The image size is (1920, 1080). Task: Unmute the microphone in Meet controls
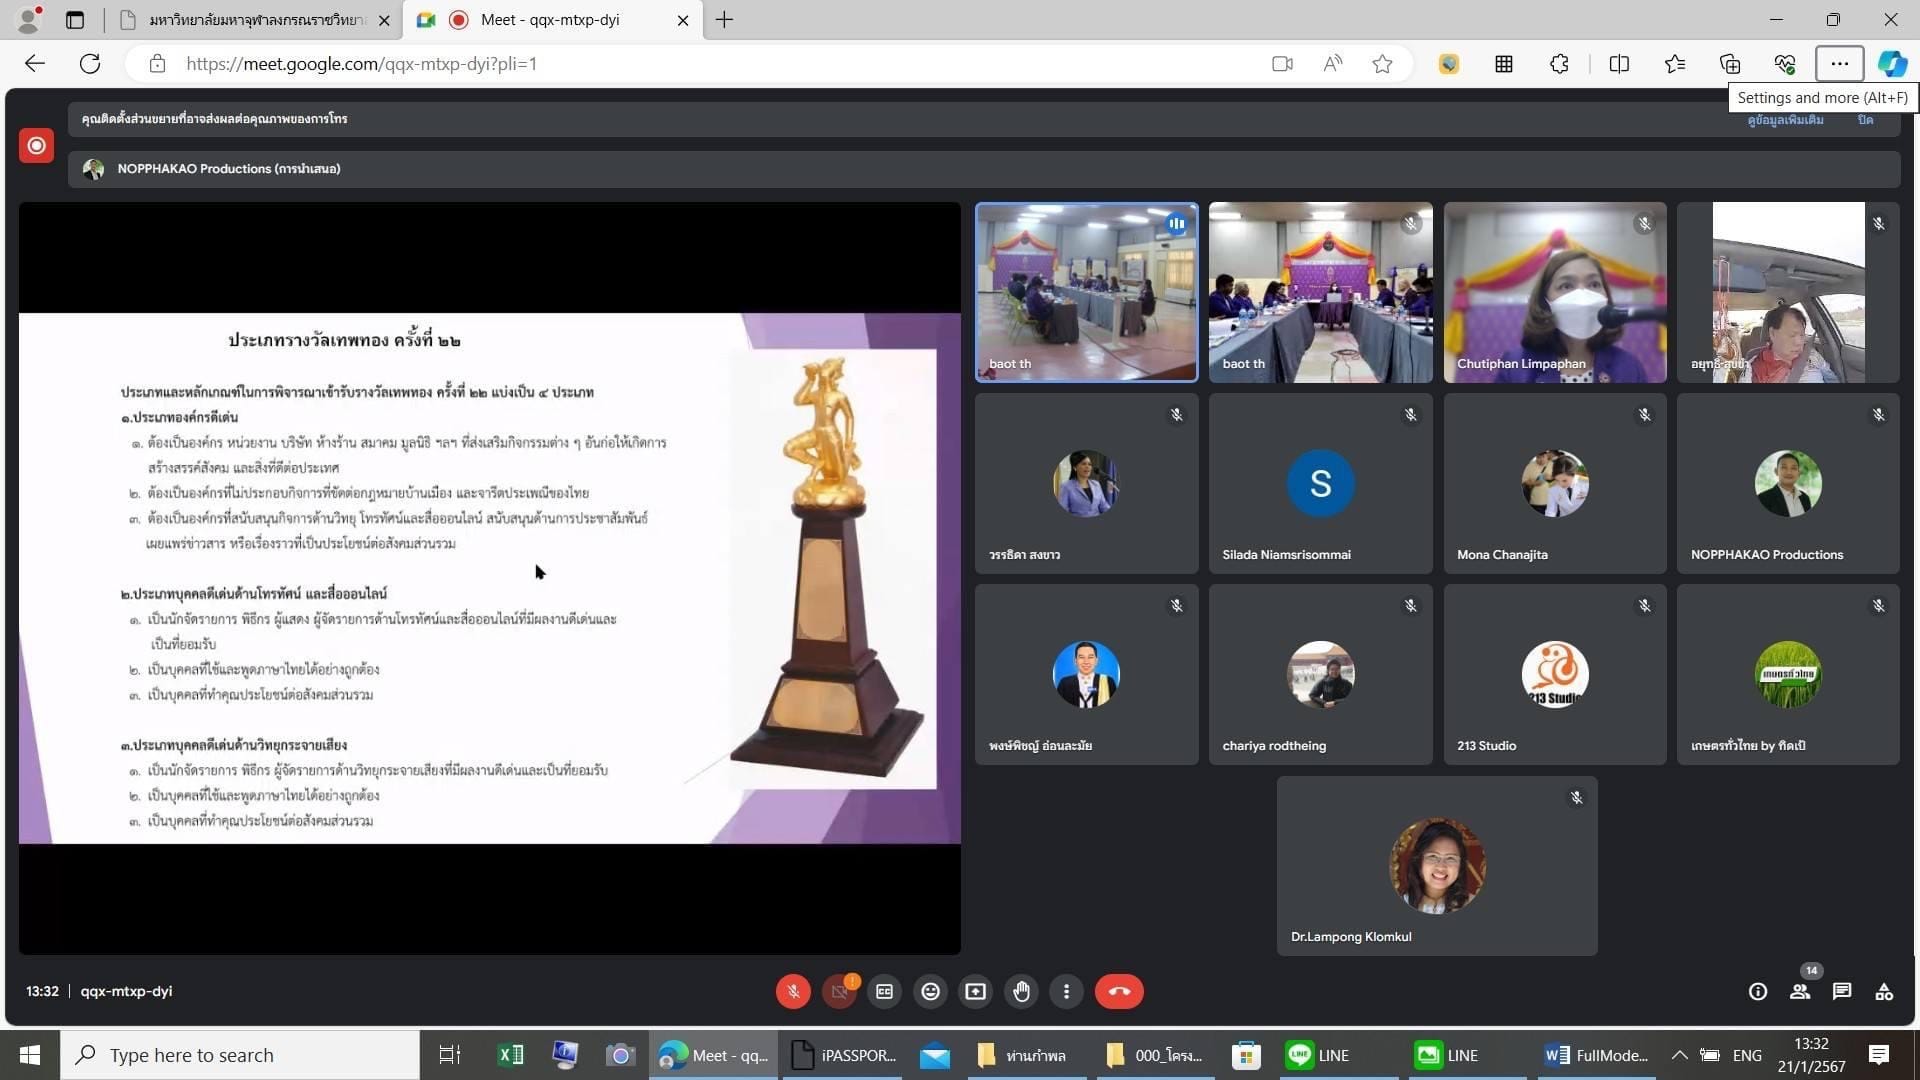793,991
